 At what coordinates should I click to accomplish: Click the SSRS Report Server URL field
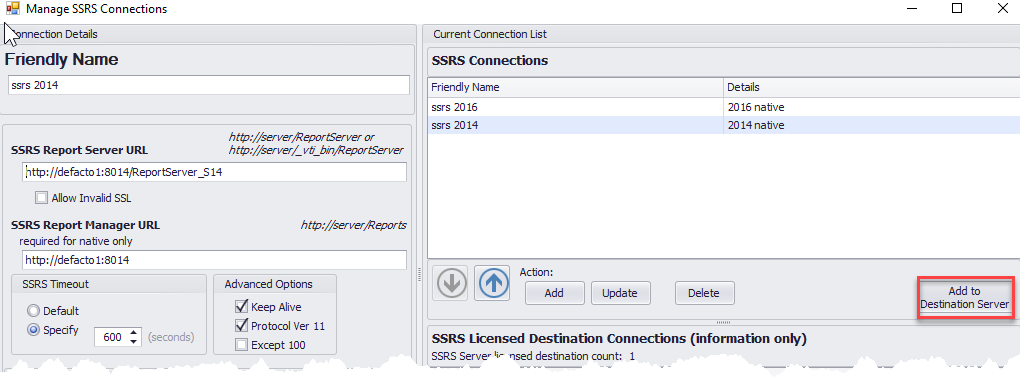214,172
